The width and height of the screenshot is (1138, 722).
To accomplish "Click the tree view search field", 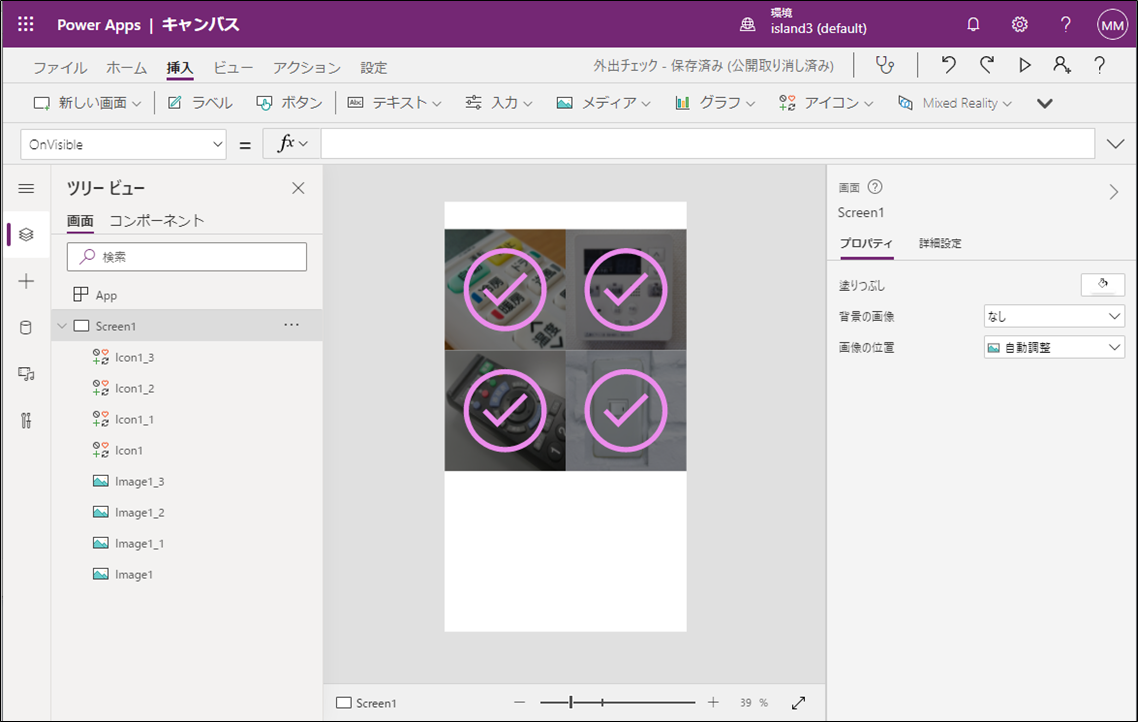I will click(187, 257).
